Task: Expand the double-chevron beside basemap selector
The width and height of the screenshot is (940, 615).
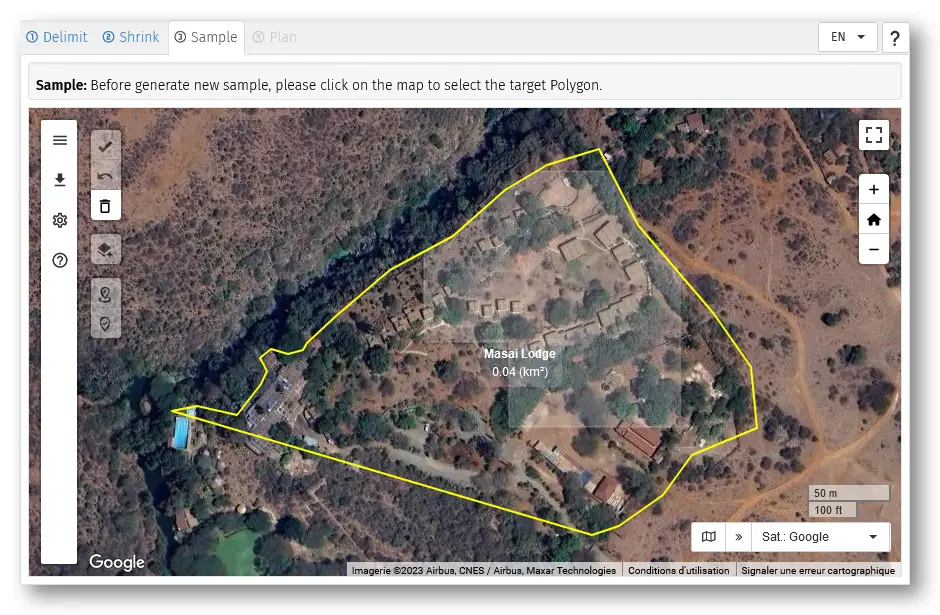Action: [x=739, y=537]
